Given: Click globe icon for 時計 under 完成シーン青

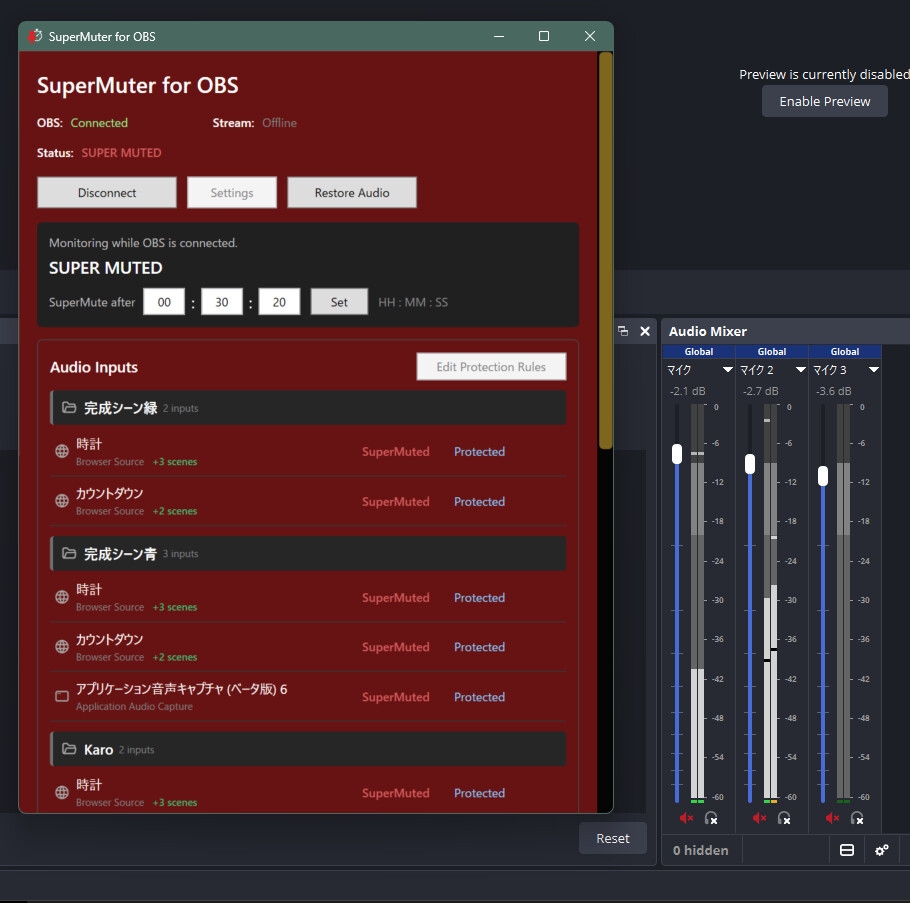Looking at the screenshot, I should pyautogui.click(x=62, y=597).
